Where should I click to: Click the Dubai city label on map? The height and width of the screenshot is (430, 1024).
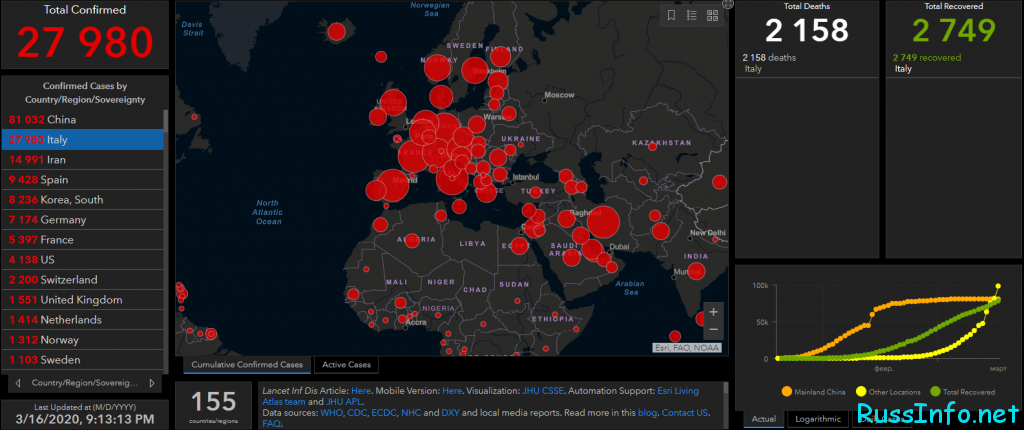[x=618, y=247]
